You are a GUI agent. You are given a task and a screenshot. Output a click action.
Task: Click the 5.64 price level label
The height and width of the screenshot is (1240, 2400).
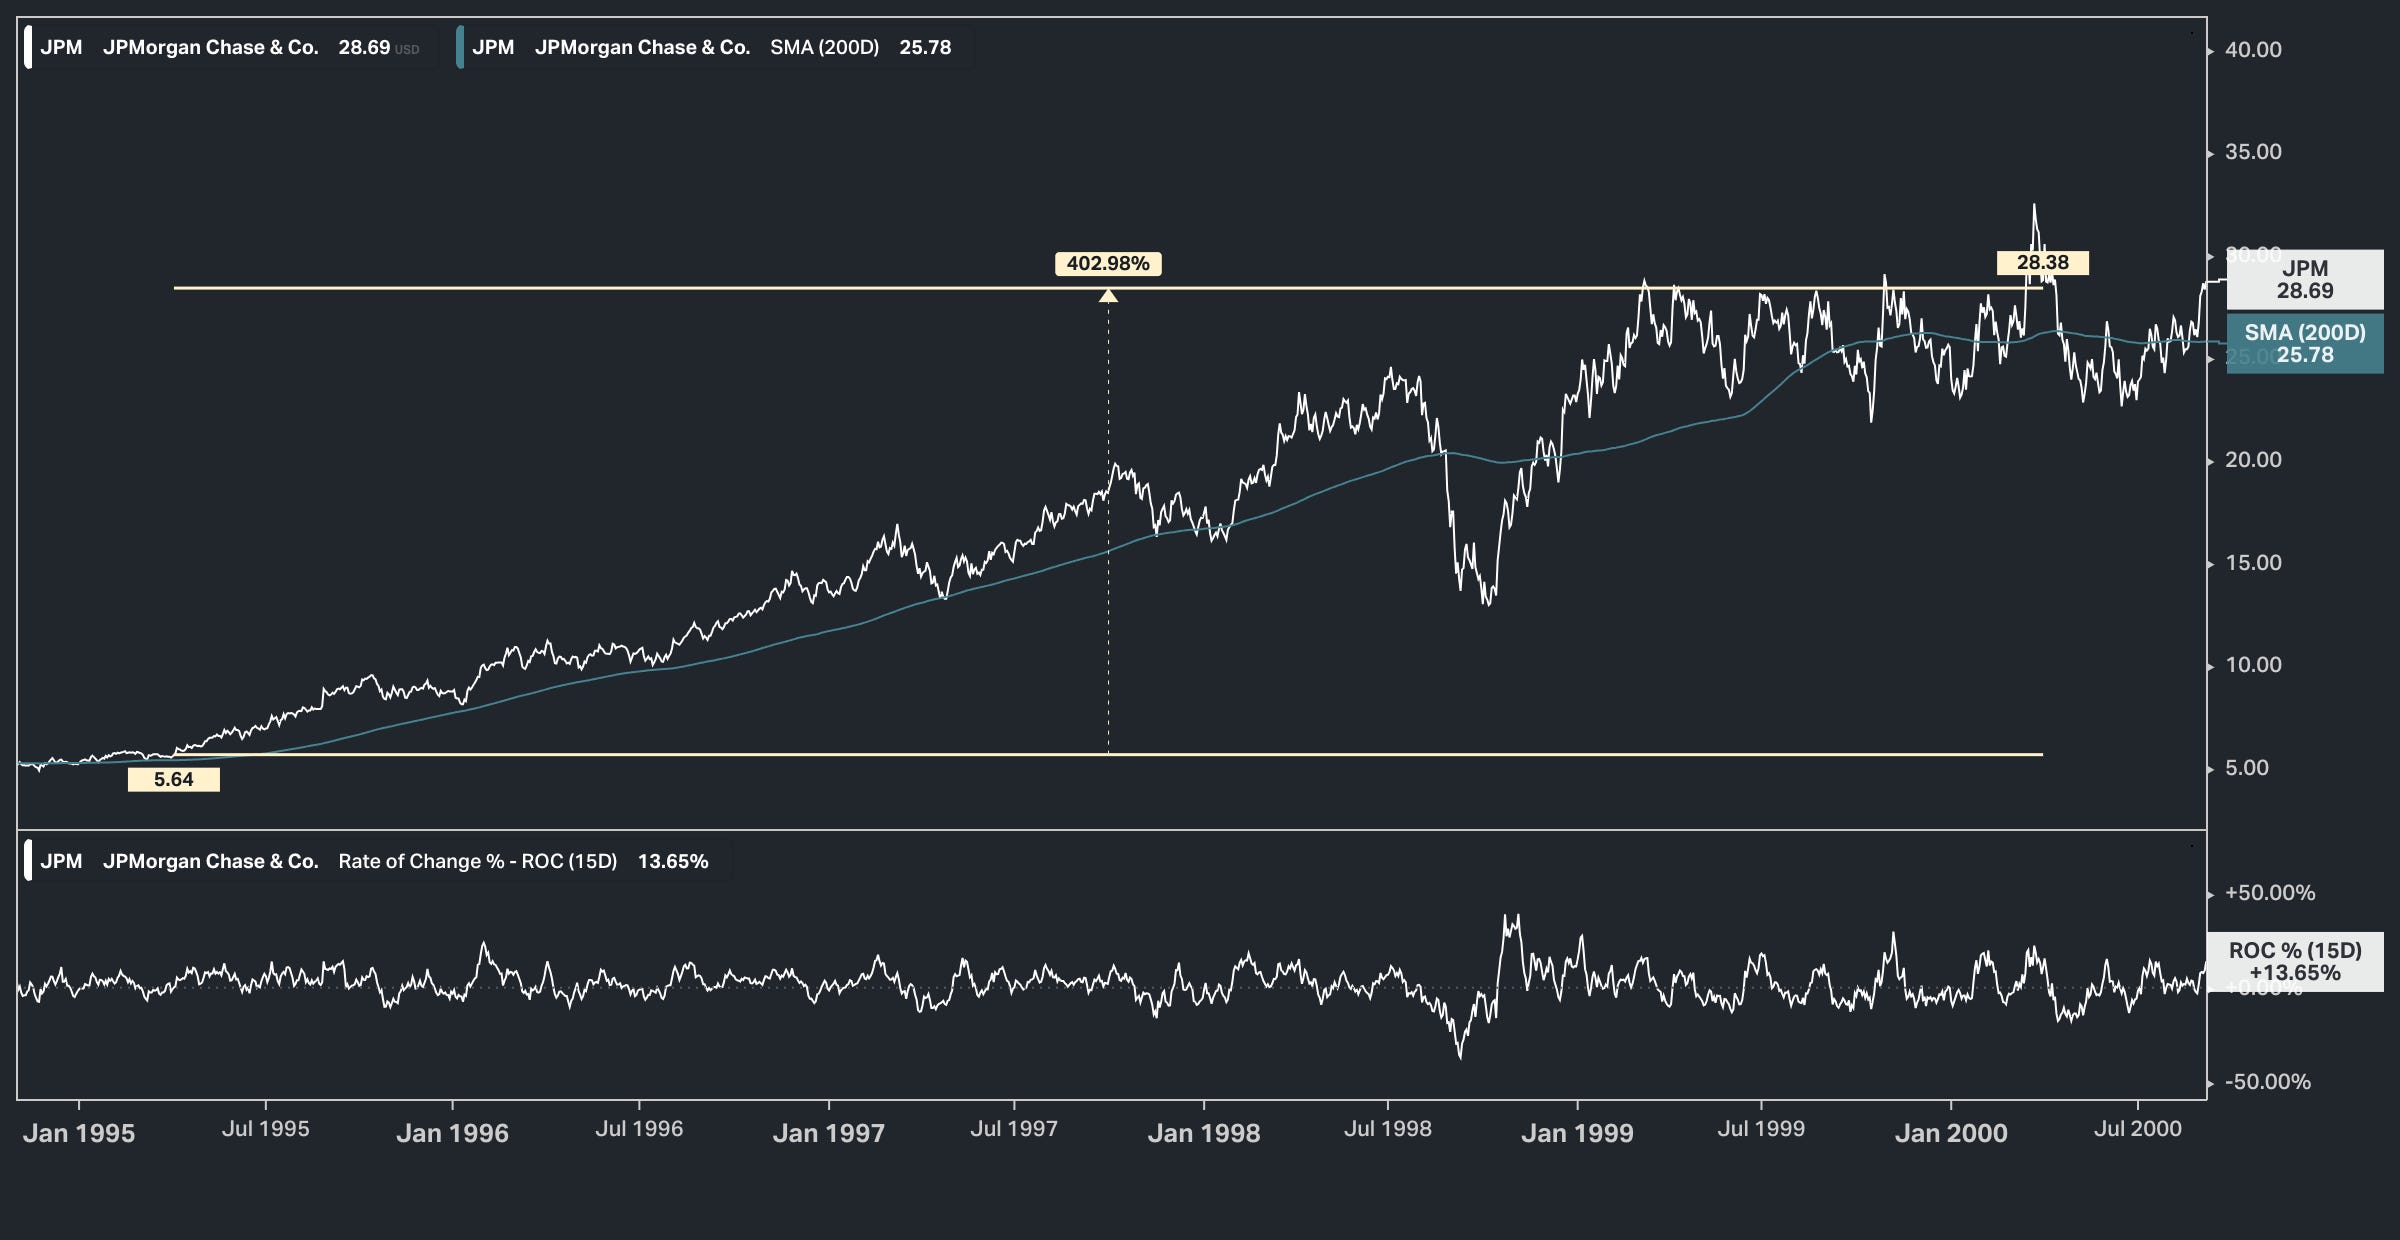(x=174, y=780)
